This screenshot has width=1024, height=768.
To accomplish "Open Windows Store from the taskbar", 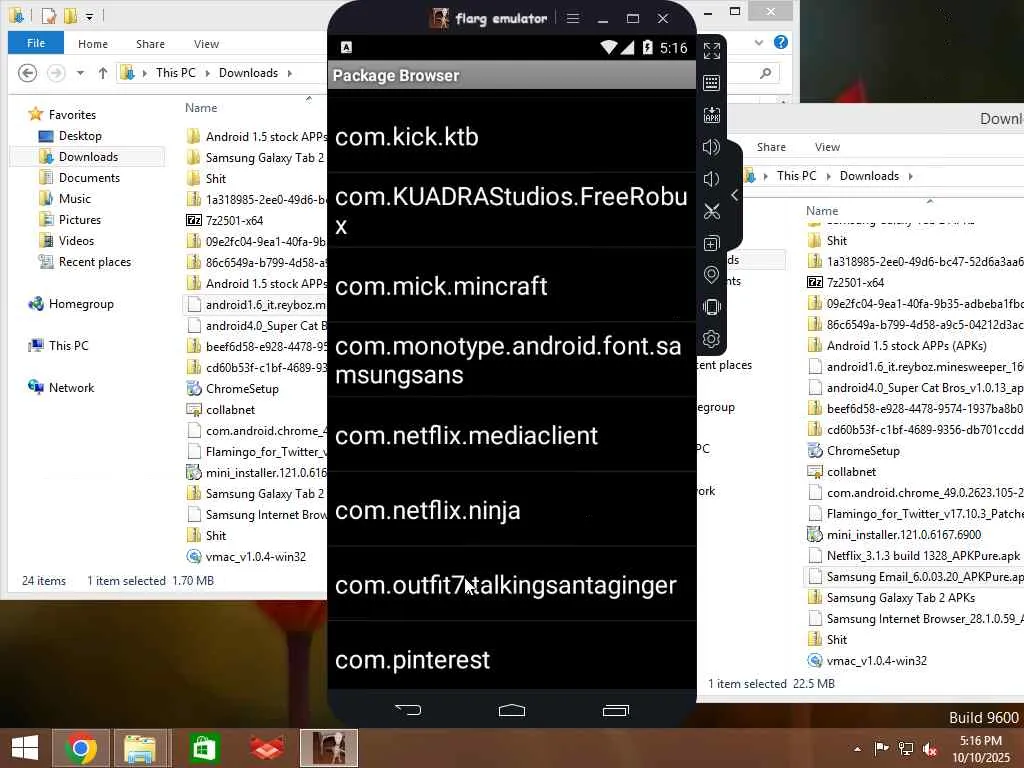I will (x=204, y=748).
